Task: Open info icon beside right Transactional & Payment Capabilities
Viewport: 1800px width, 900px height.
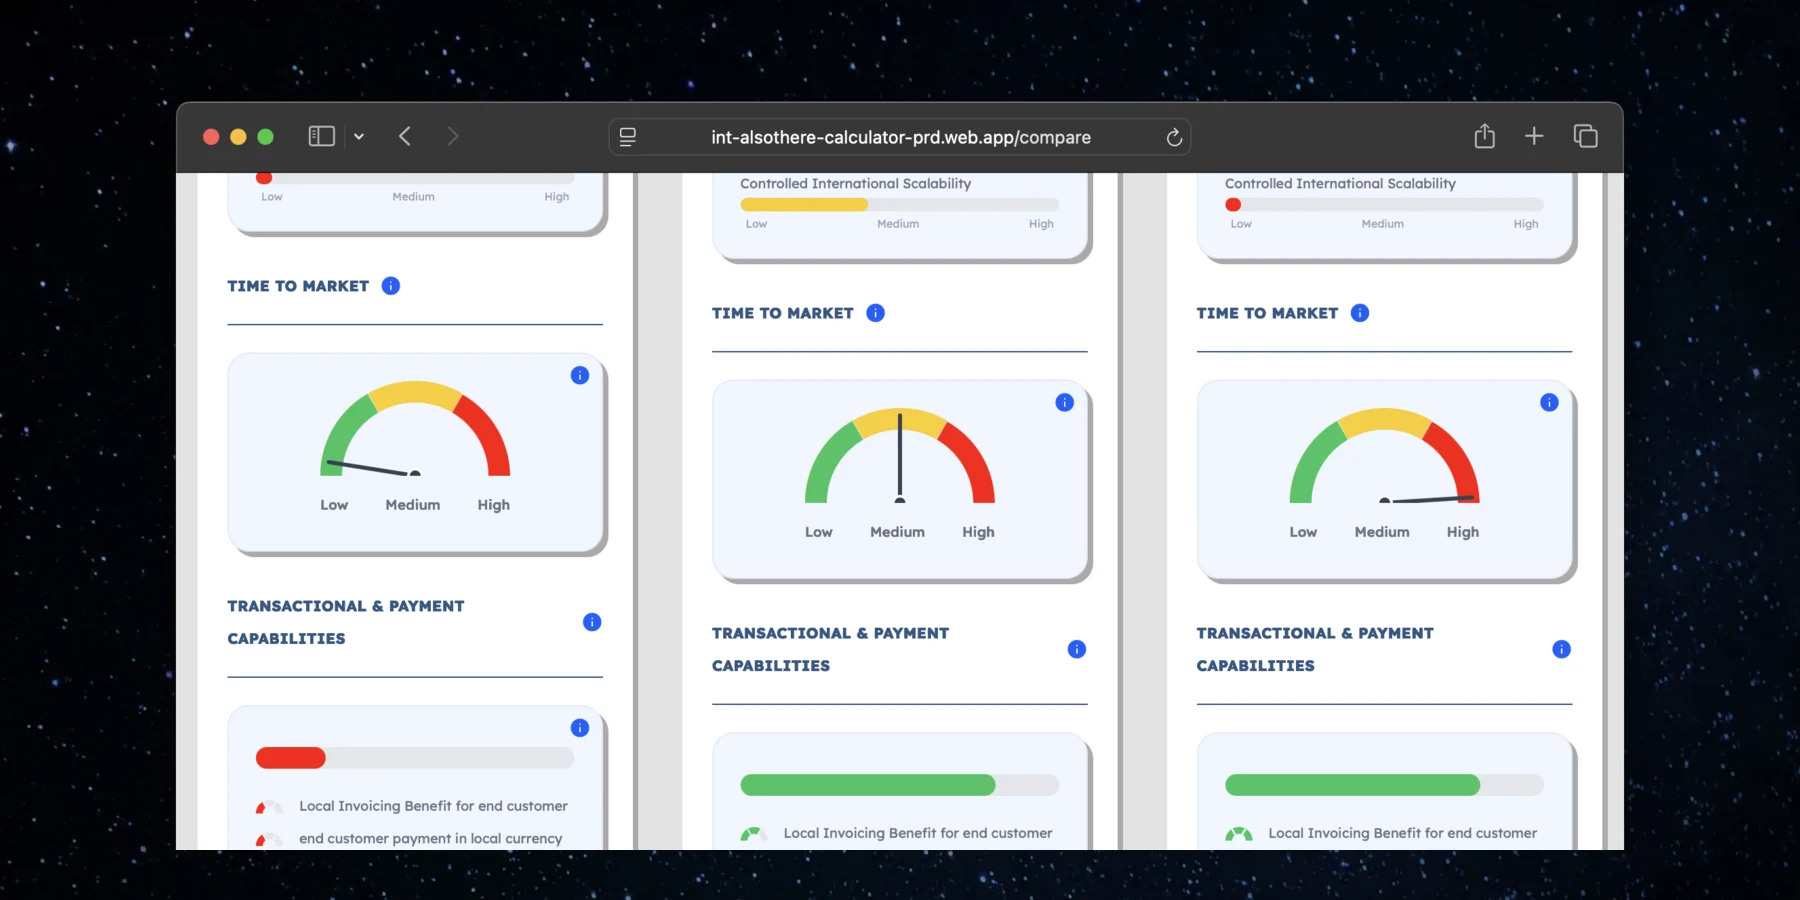Action: coord(1561,649)
